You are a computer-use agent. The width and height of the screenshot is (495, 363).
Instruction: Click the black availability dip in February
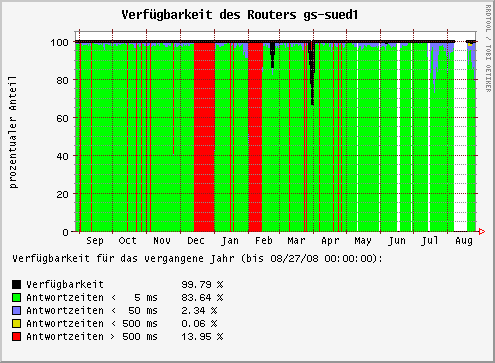coord(273,55)
